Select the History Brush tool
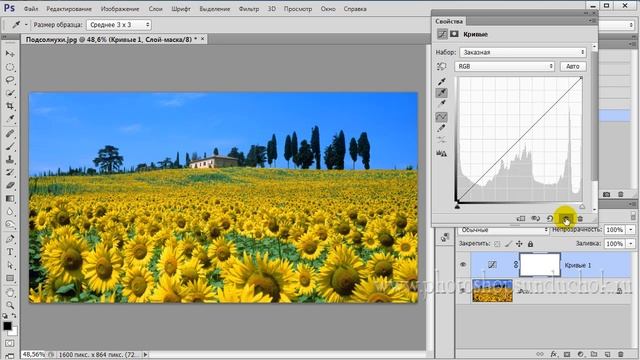This screenshot has height=360, width=640. (x=10, y=173)
